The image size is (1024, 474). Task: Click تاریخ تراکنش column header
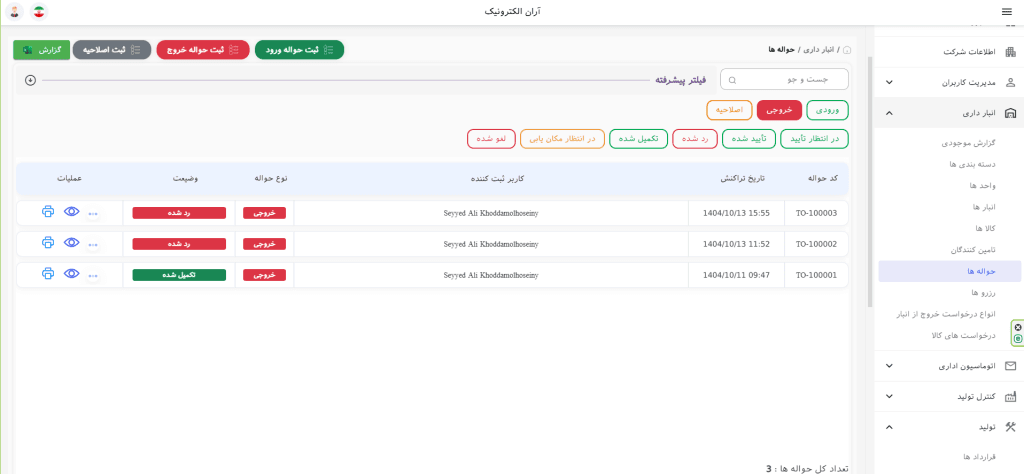click(x=743, y=179)
